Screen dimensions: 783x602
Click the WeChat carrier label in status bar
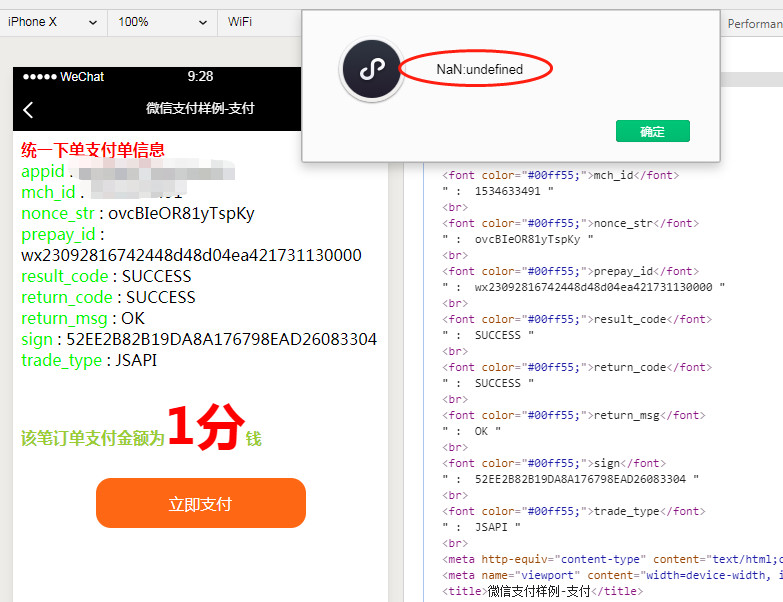tap(82, 77)
